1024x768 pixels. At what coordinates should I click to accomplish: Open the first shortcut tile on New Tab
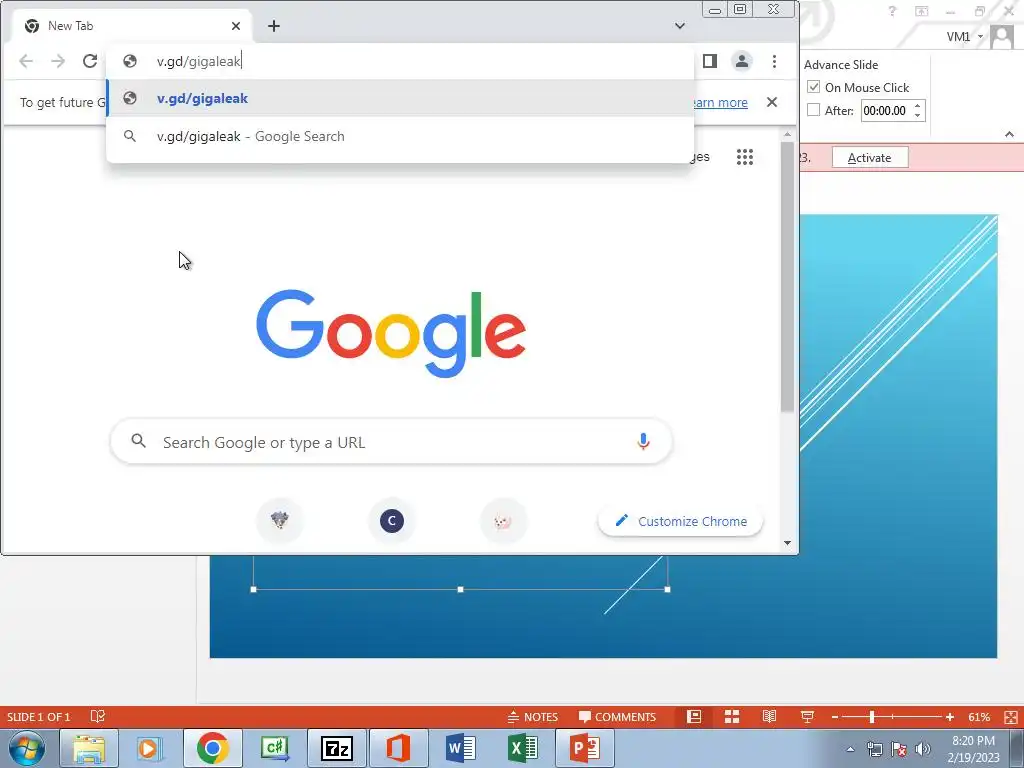coord(280,520)
